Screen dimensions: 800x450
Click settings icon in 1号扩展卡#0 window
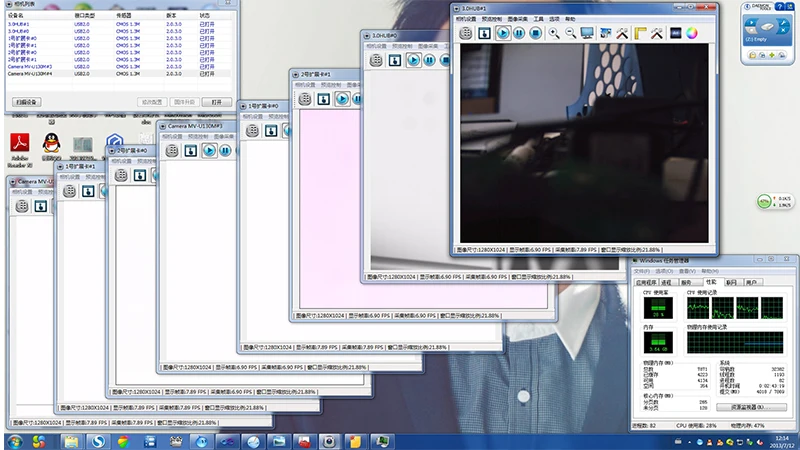pos(252,131)
